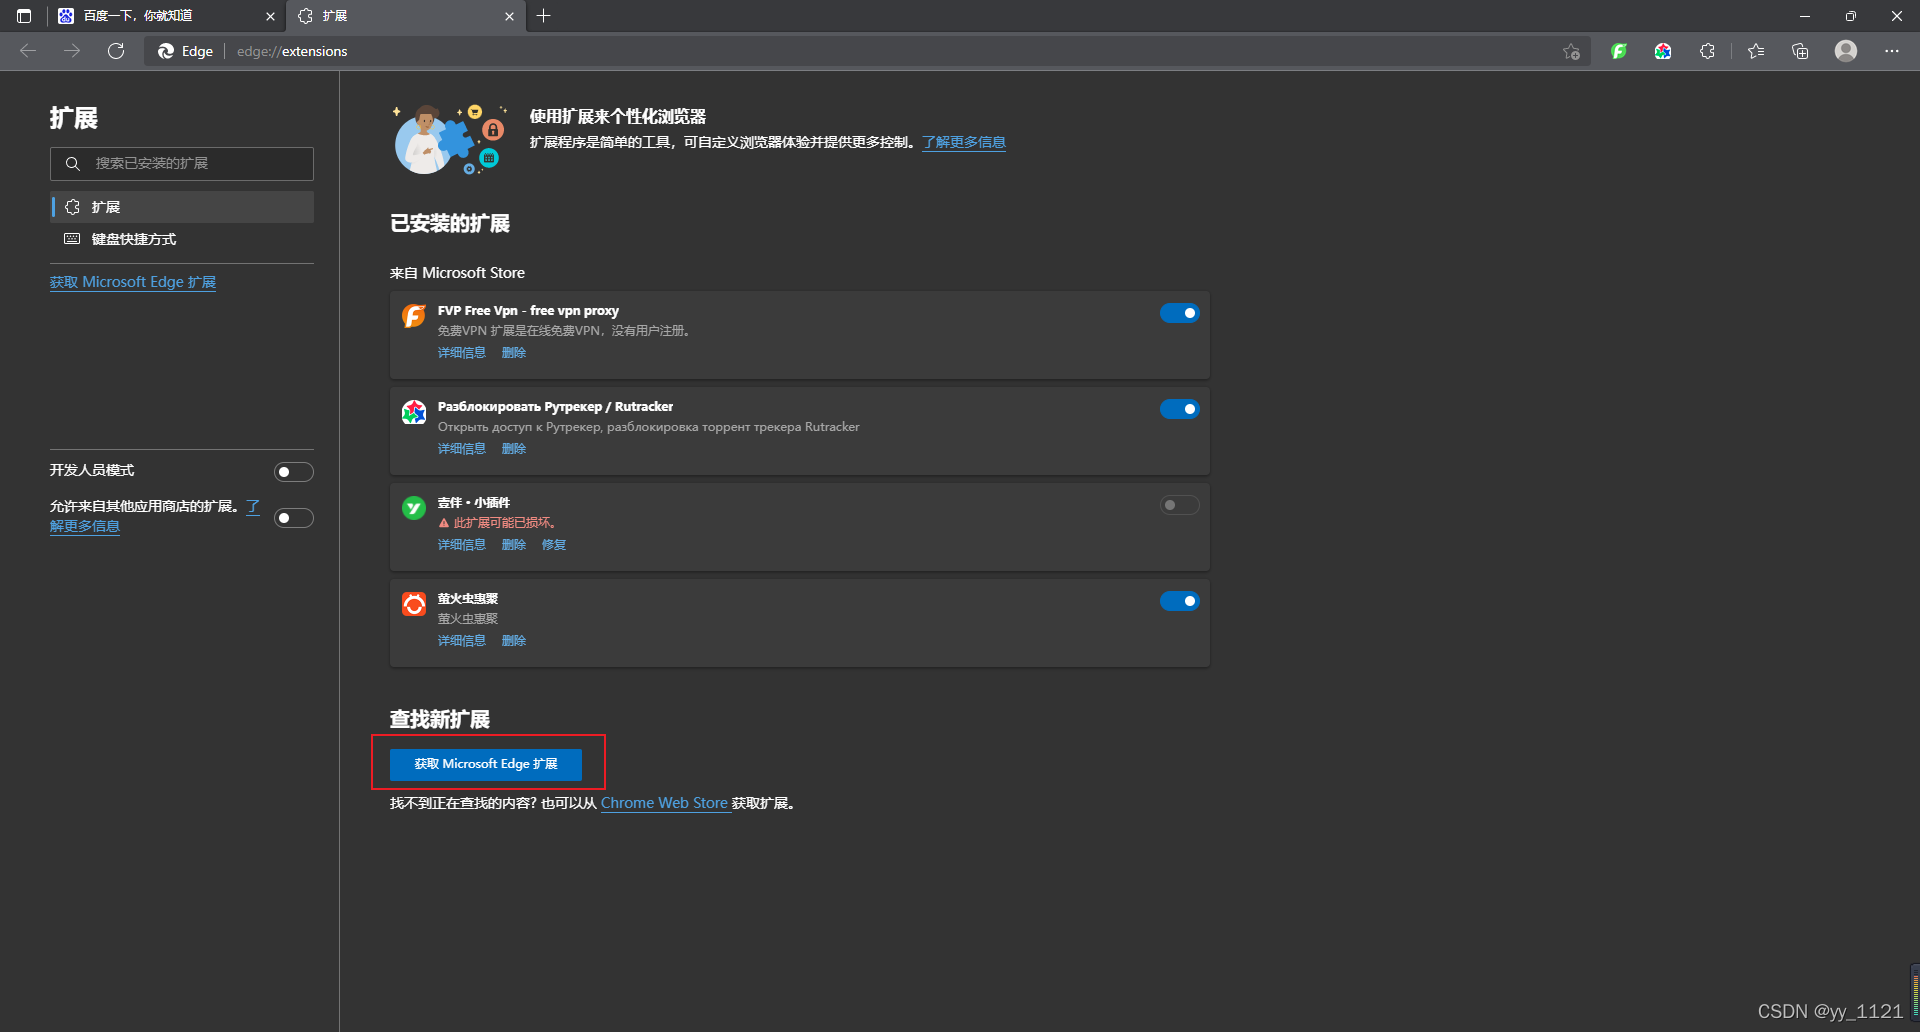Open the Favorites toolbar button

click(1756, 51)
